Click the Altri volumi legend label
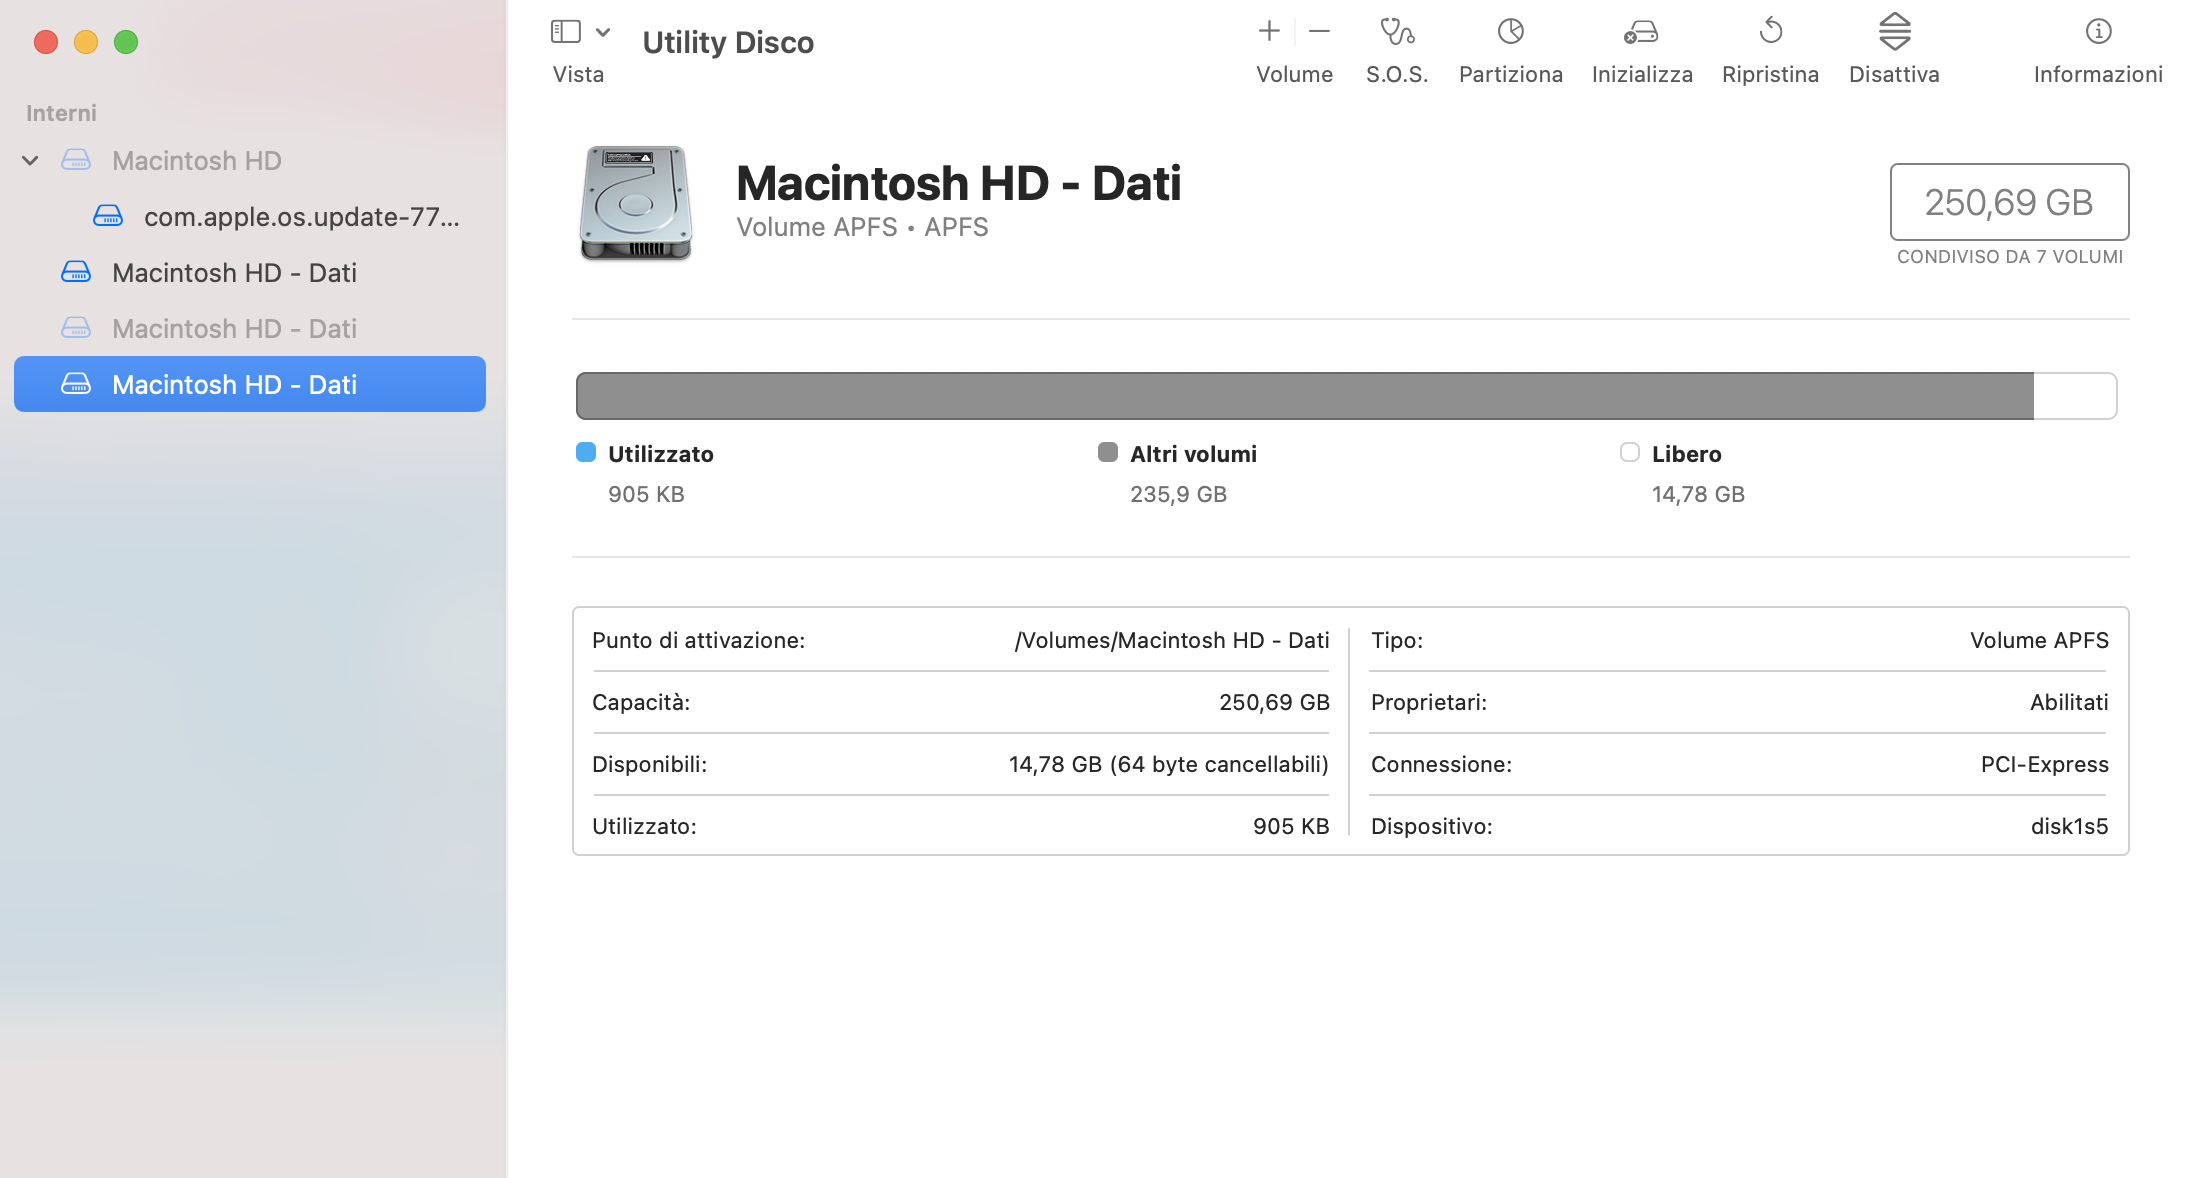The image size is (2188, 1178). [x=1193, y=454]
